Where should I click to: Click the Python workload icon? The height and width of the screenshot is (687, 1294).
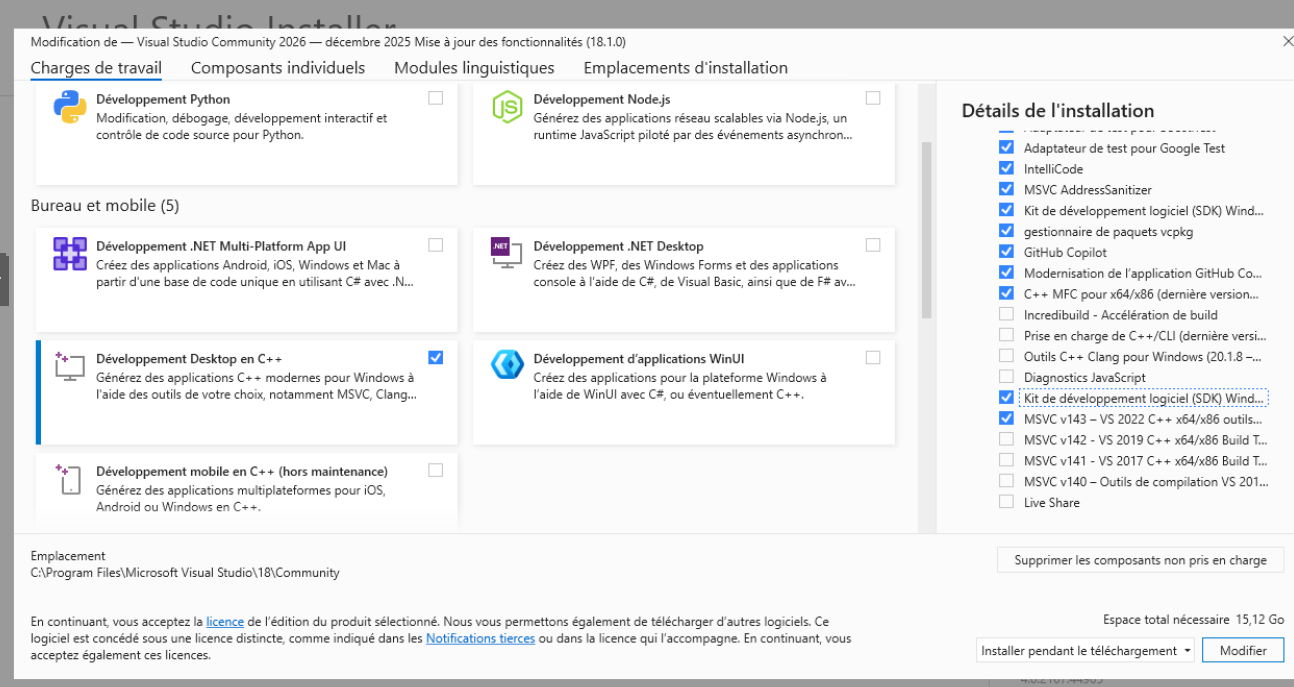[70, 107]
